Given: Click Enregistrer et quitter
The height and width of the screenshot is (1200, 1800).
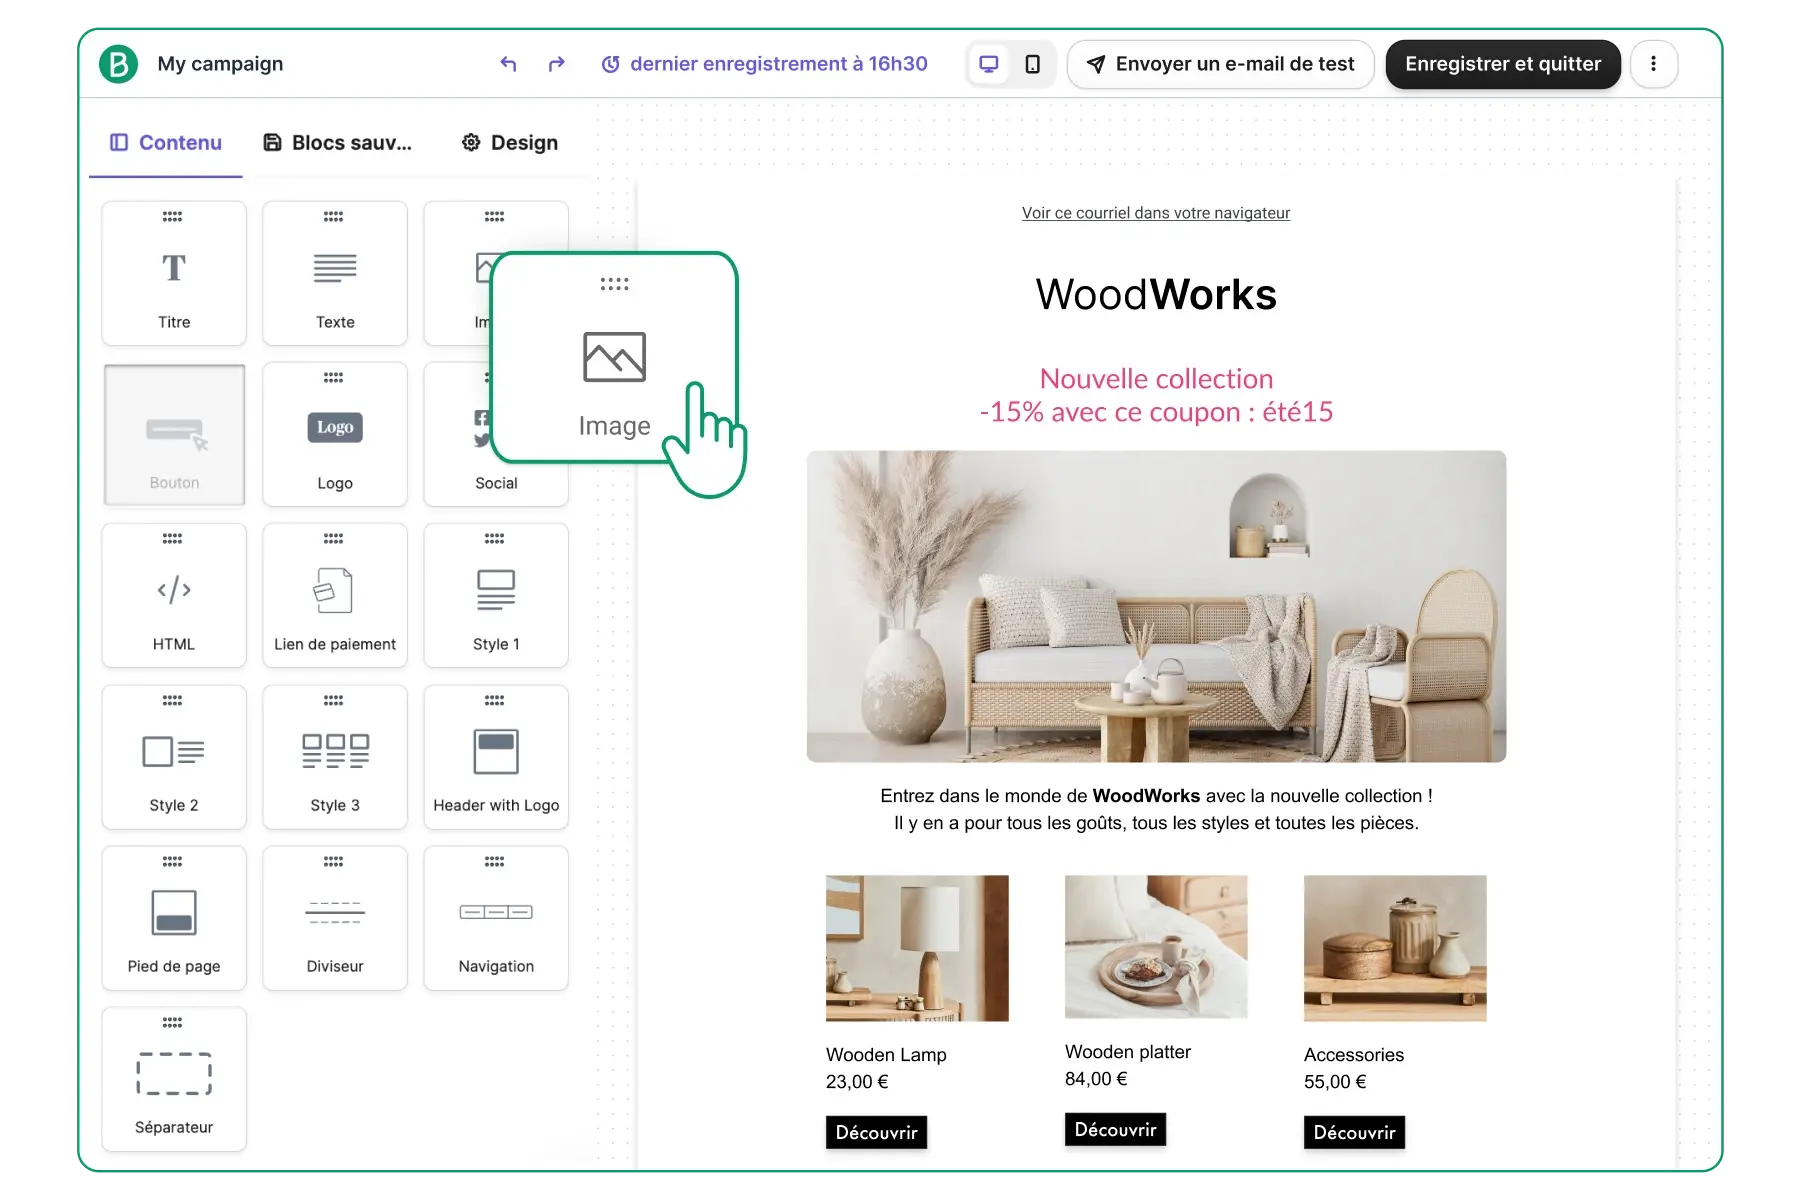Looking at the screenshot, I should coord(1502,63).
